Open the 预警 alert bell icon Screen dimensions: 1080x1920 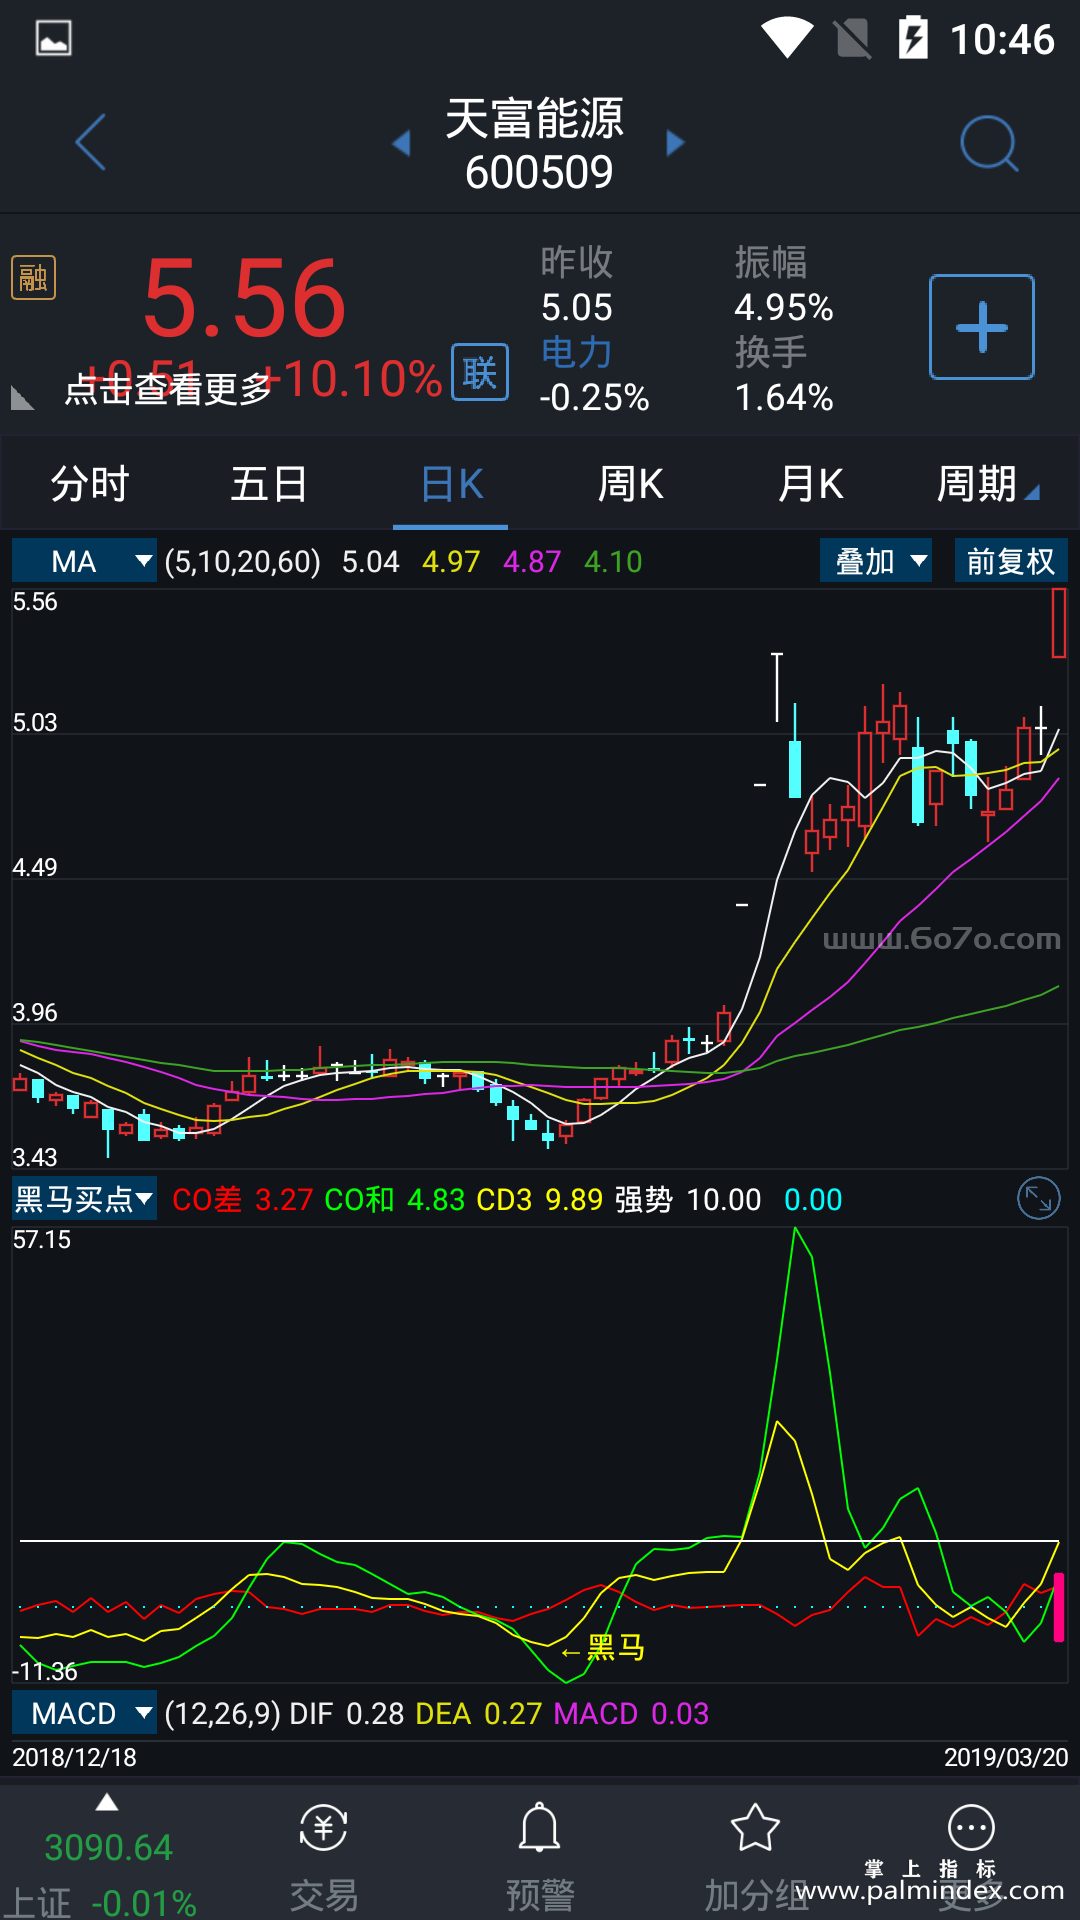[539, 1828]
